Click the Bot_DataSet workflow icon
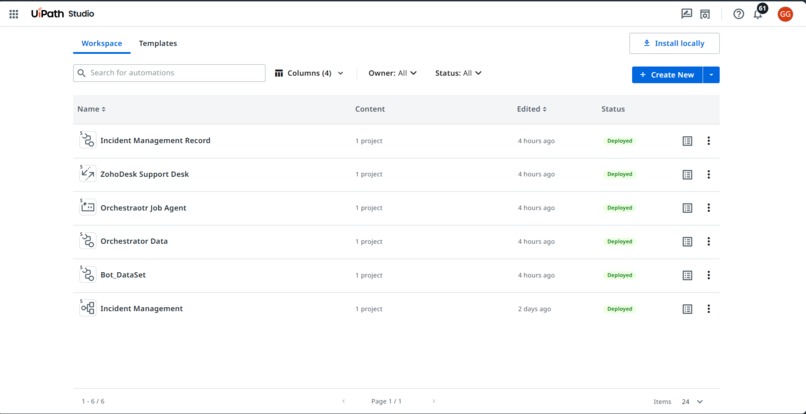 [x=88, y=275]
